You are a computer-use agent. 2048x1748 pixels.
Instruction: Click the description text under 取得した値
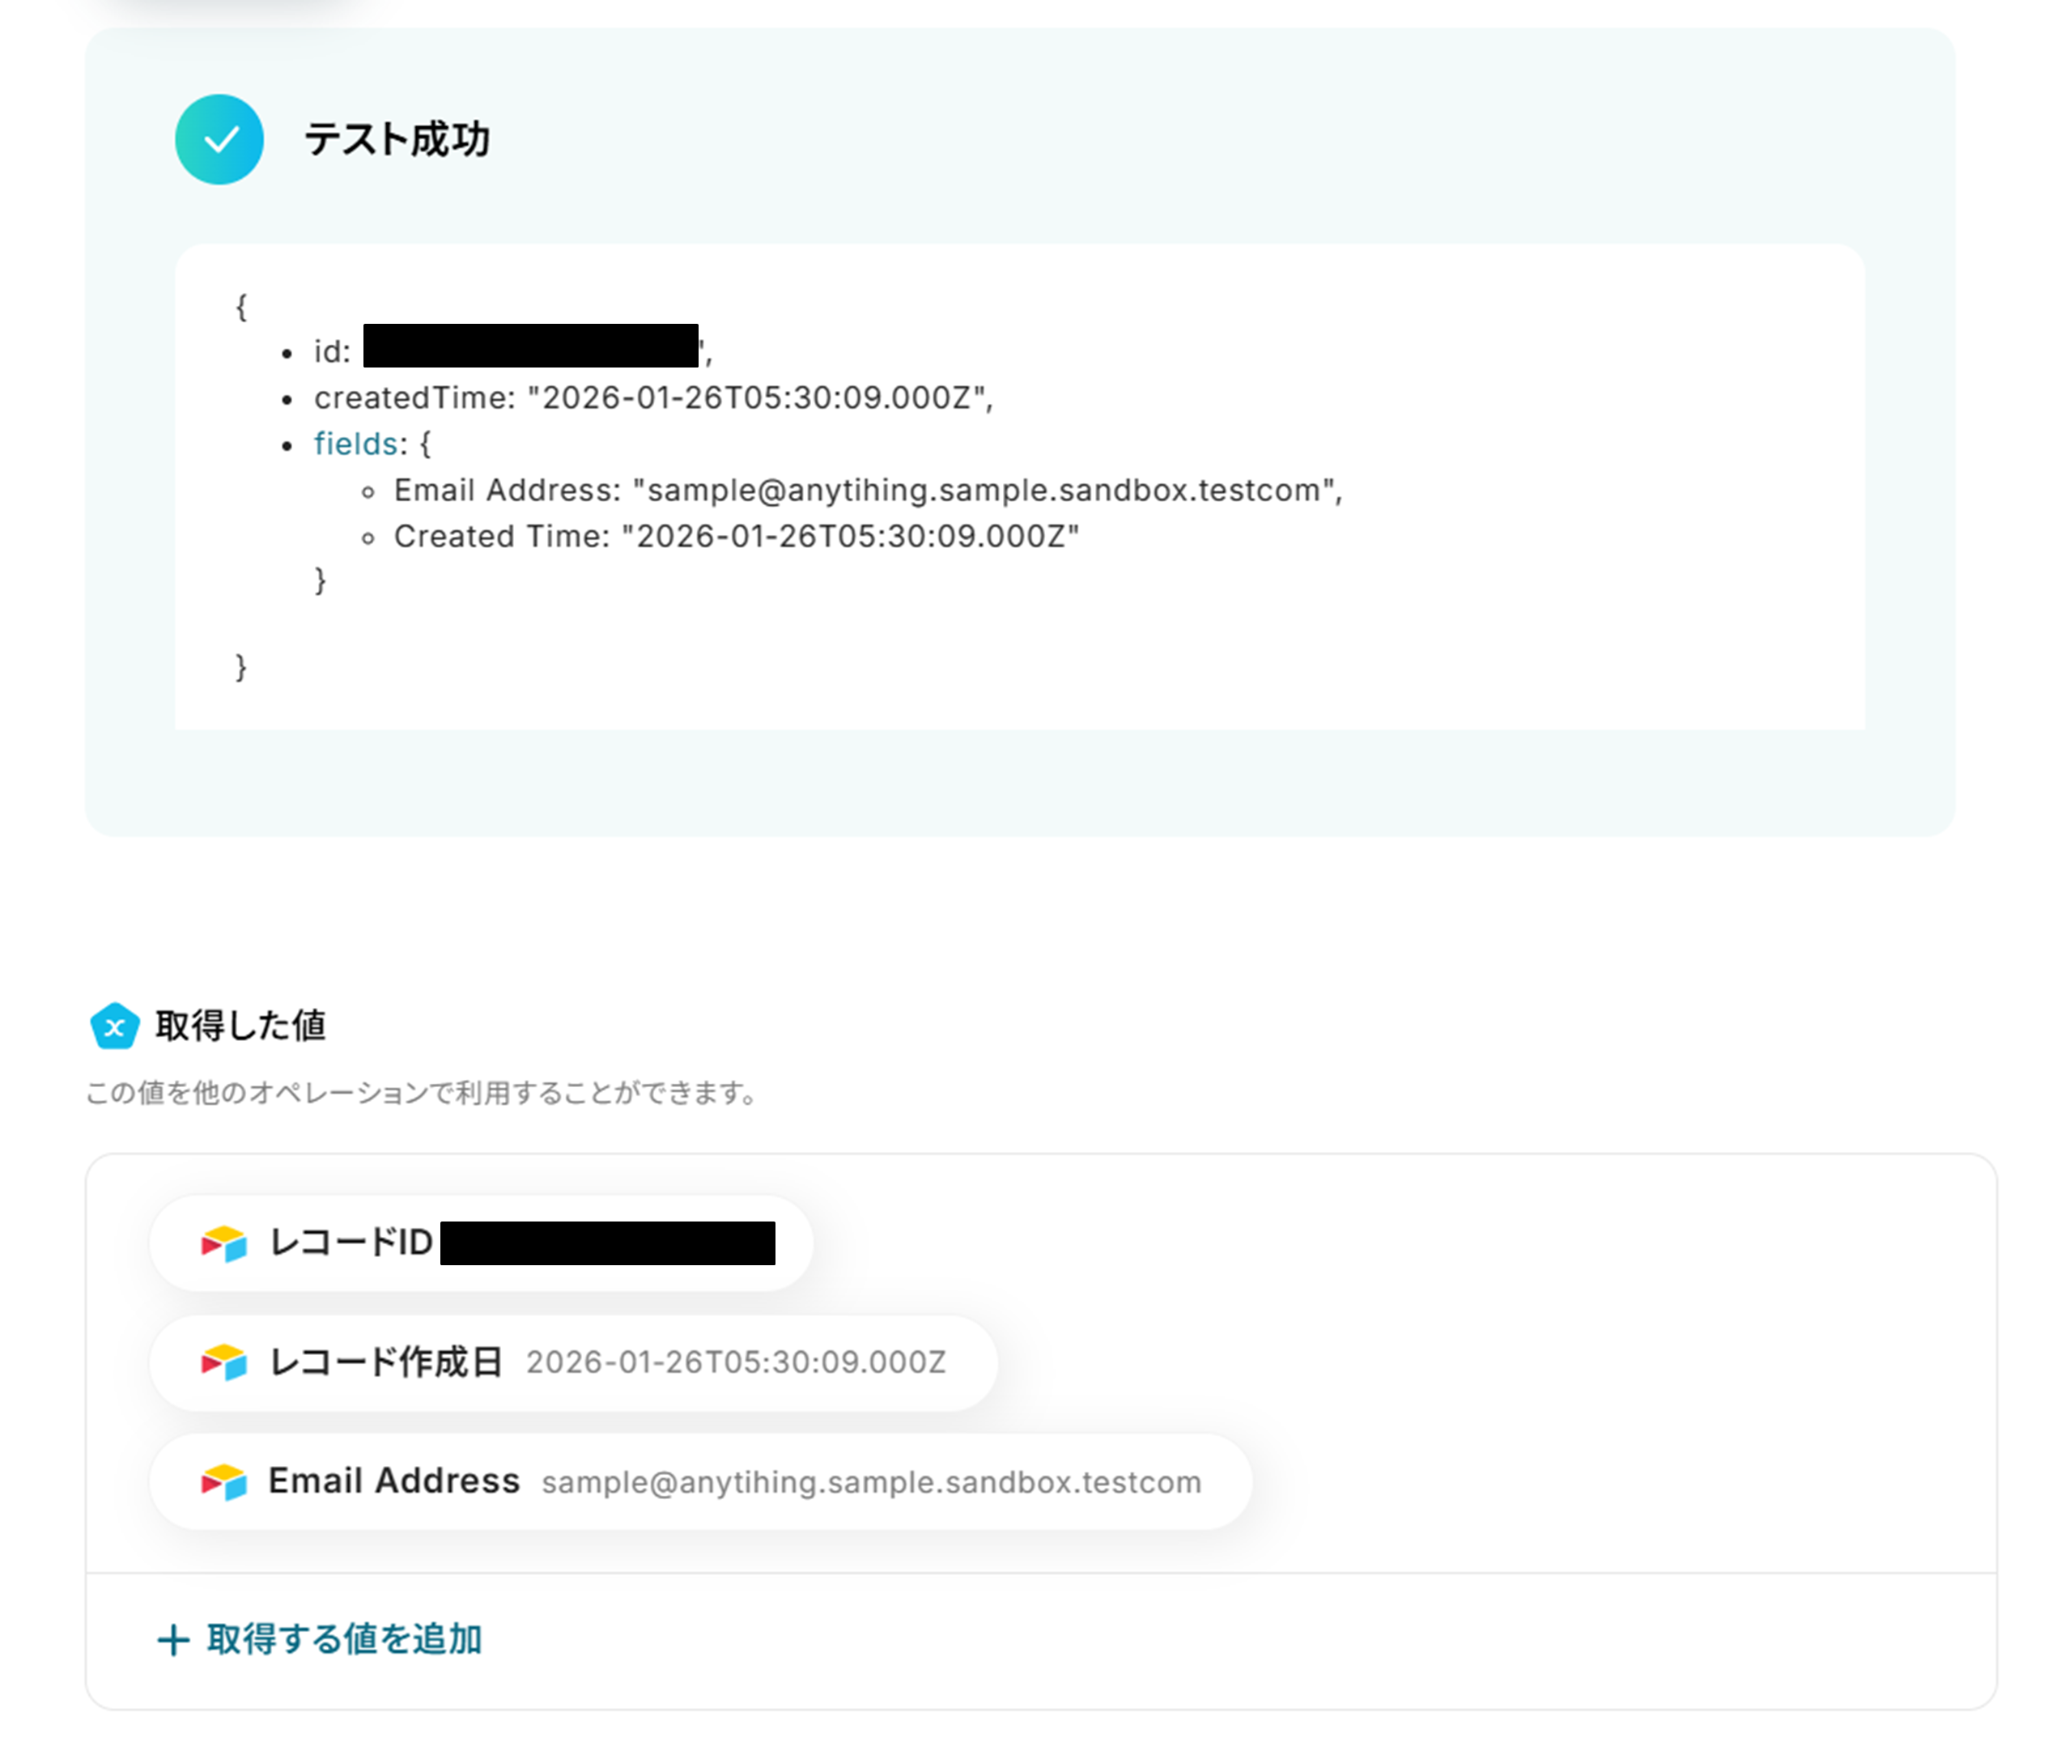click(x=421, y=1093)
